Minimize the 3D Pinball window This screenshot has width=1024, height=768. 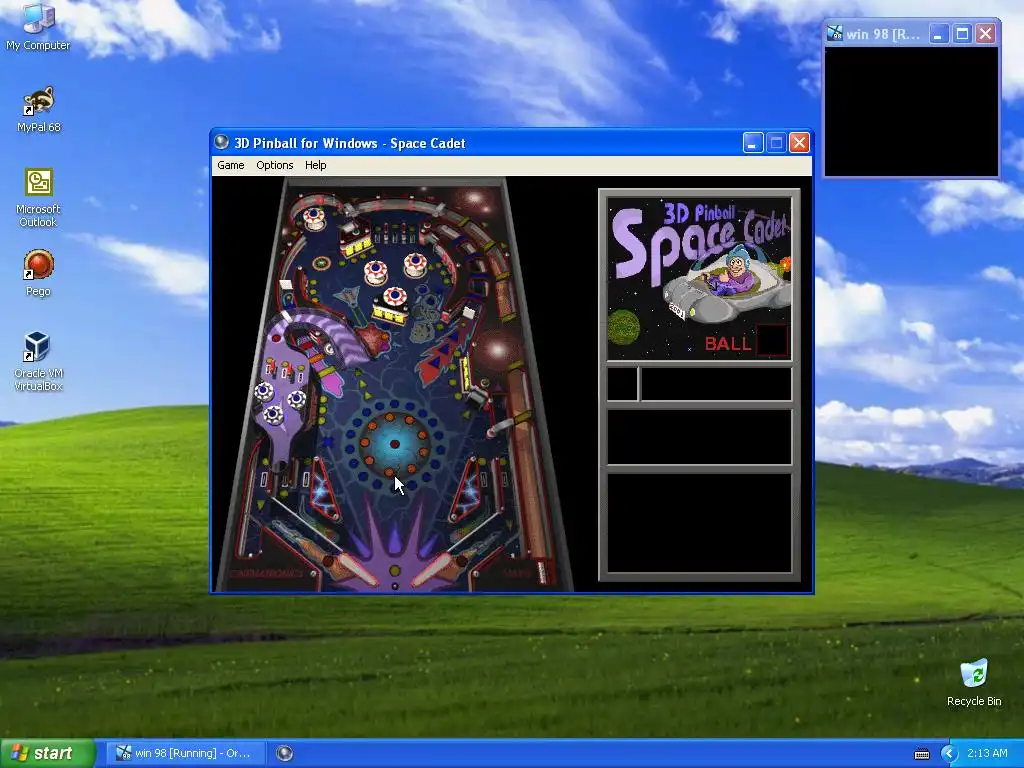pyautogui.click(x=753, y=142)
